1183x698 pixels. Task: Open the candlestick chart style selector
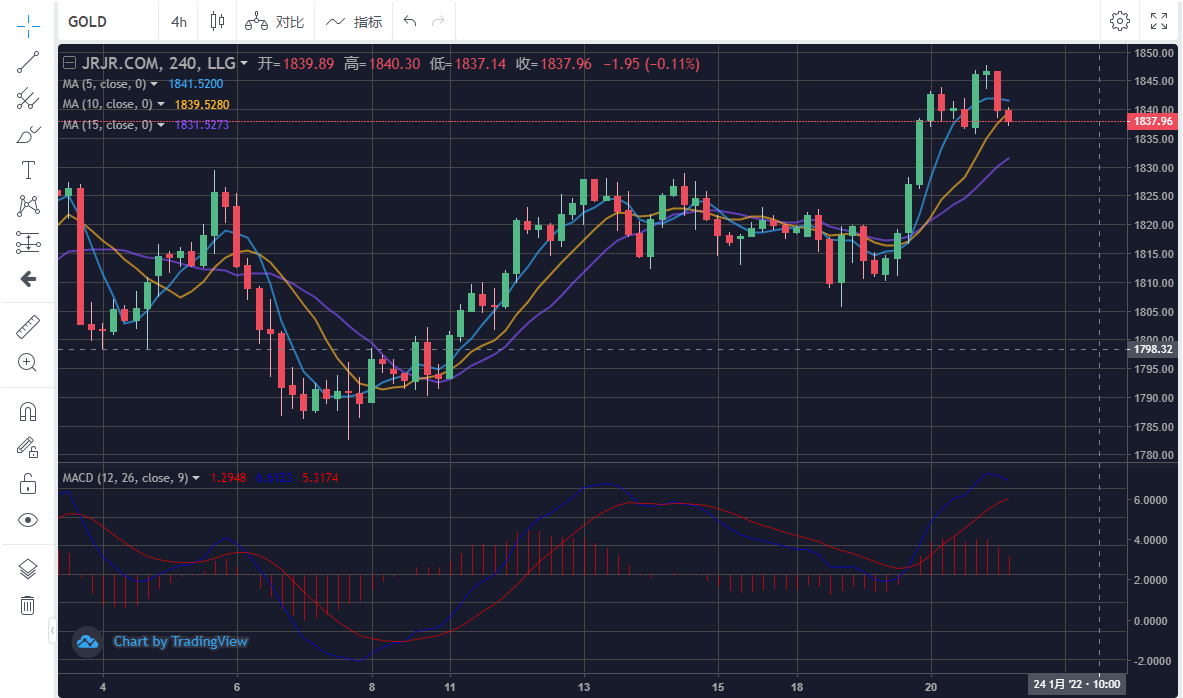[217, 21]
